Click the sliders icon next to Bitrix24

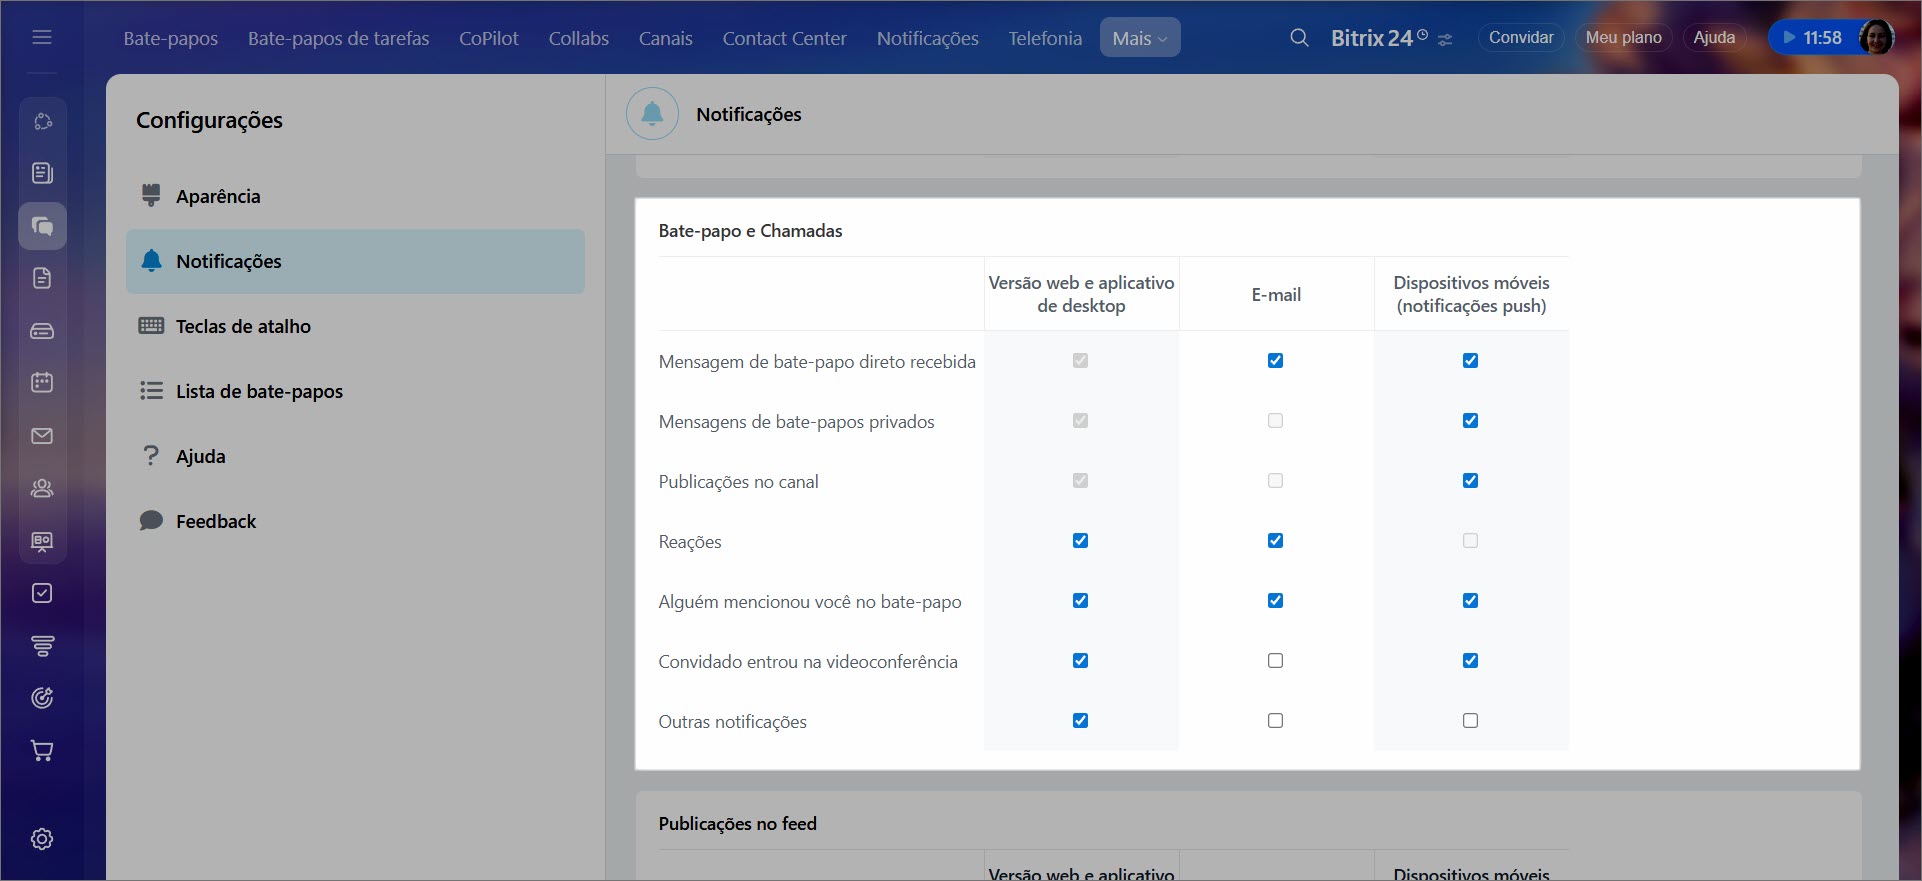[x=1445, y=40]
